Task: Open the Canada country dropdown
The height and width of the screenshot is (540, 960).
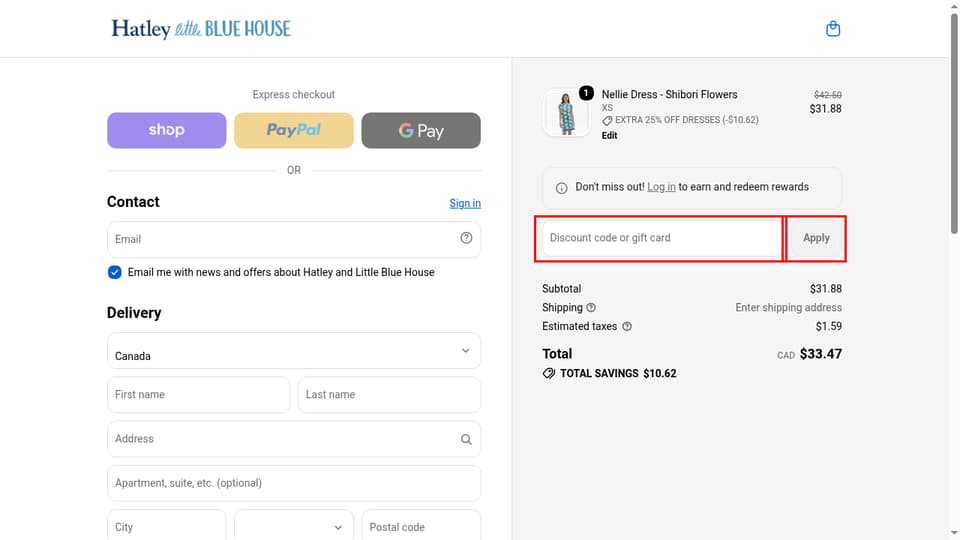Action: coord(294,351)
